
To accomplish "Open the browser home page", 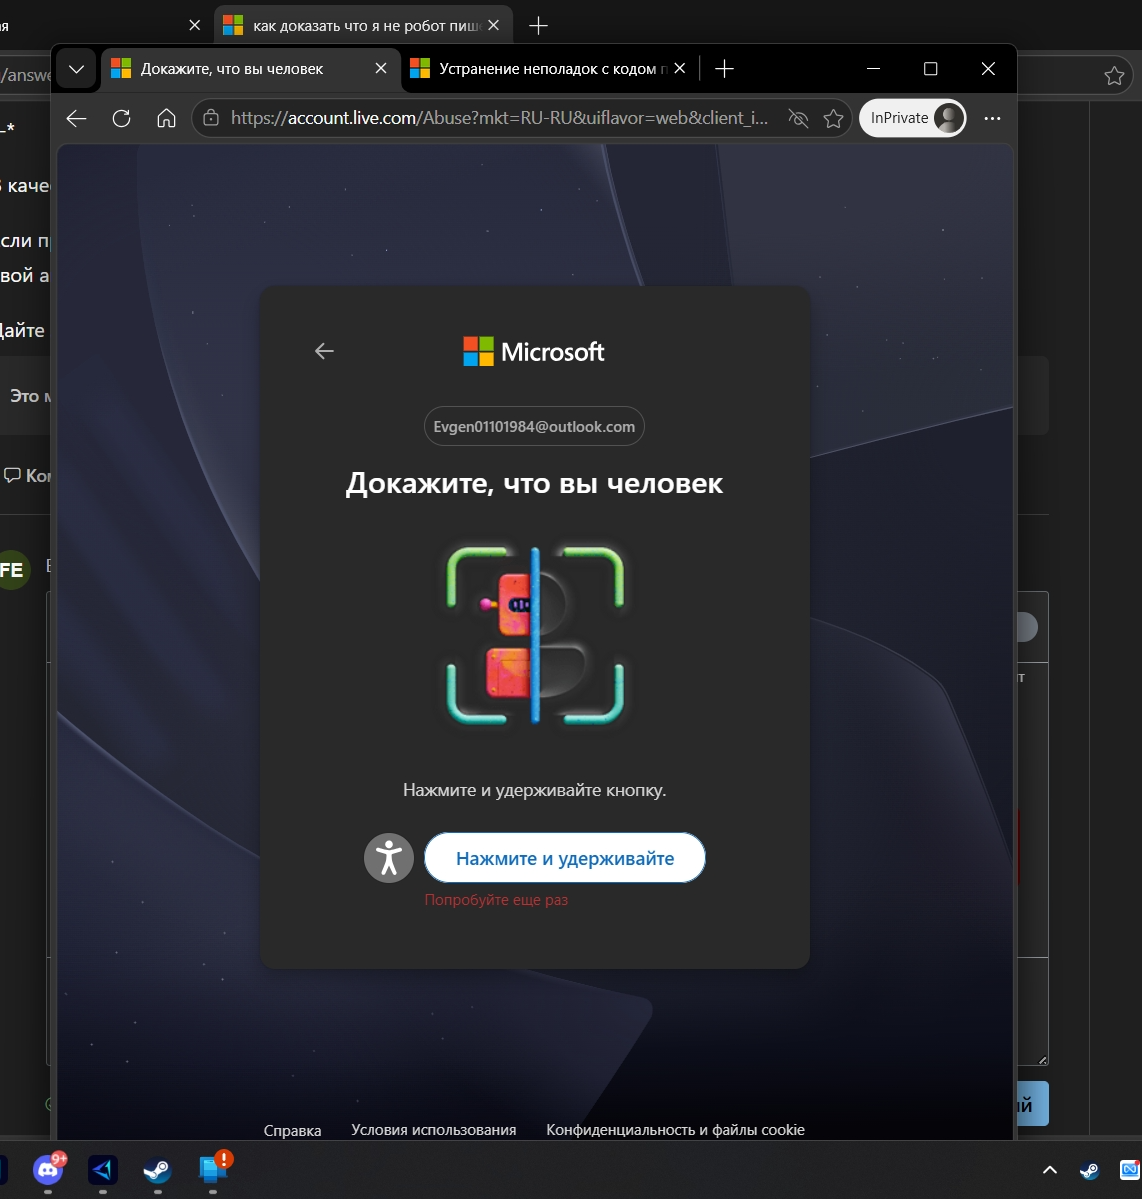I will click(166, 119).
